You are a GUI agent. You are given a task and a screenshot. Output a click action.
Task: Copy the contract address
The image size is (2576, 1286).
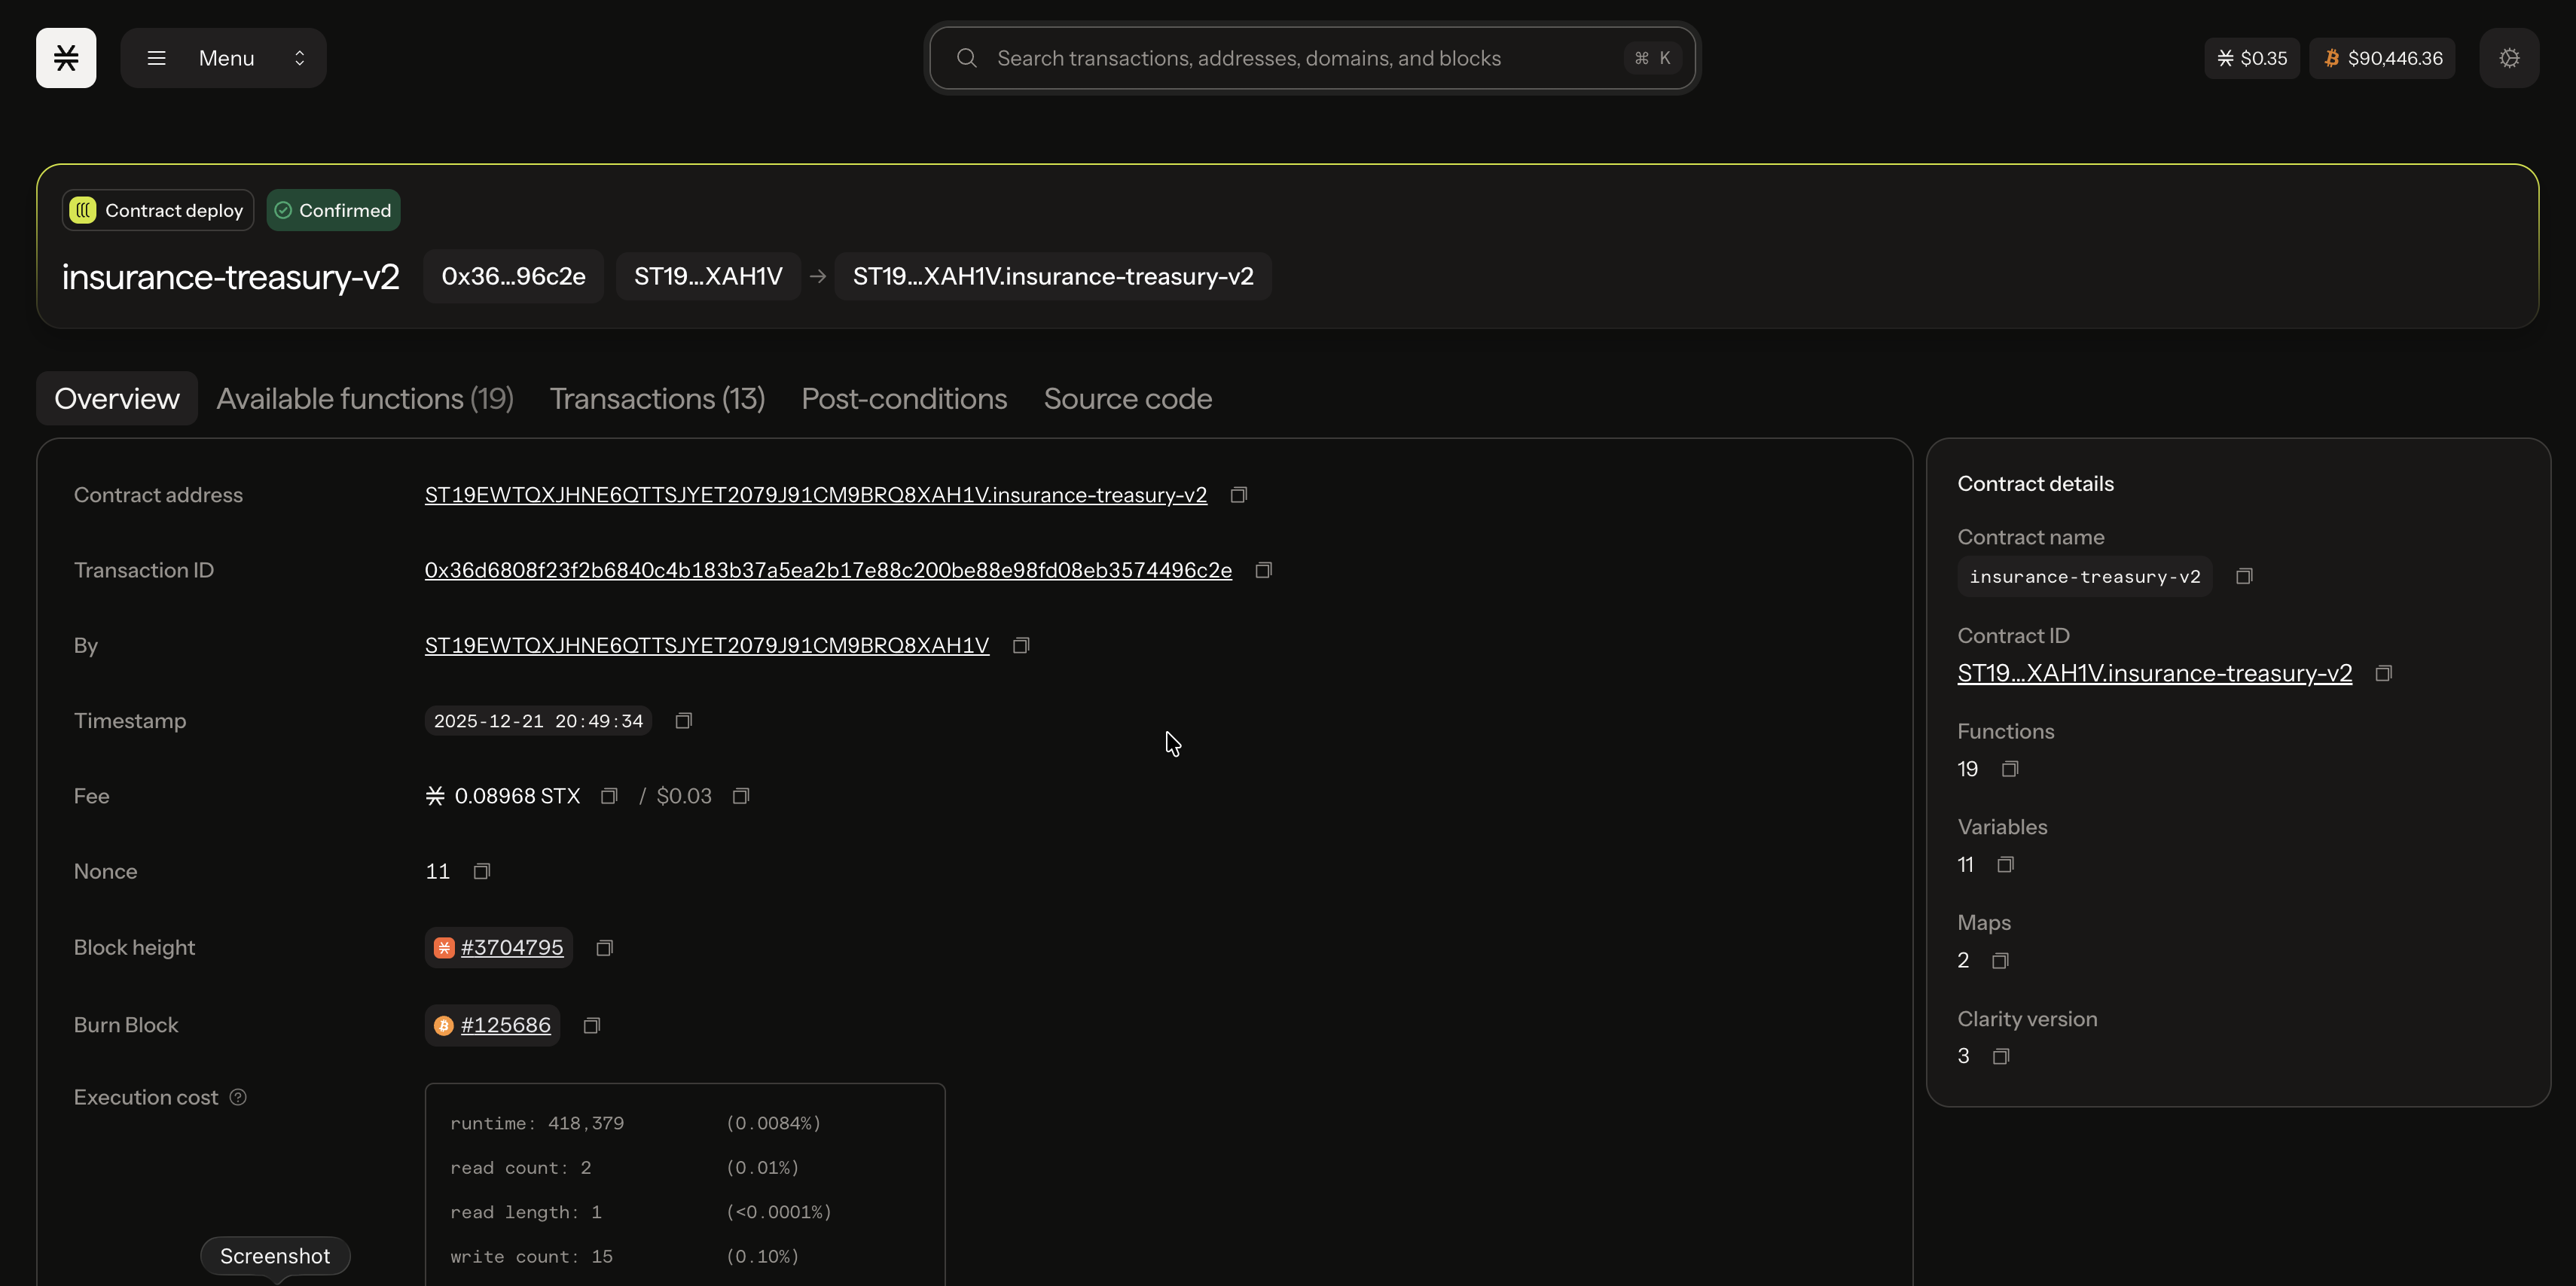pos(1238,495)
